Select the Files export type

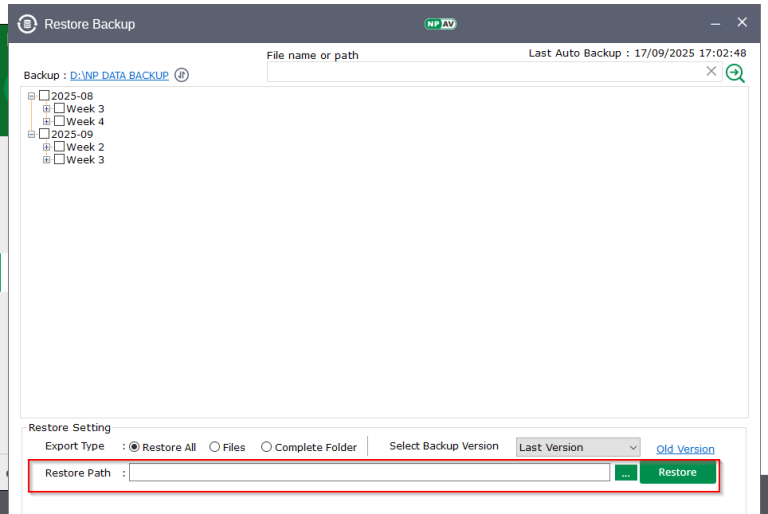[x=215, y=447]
